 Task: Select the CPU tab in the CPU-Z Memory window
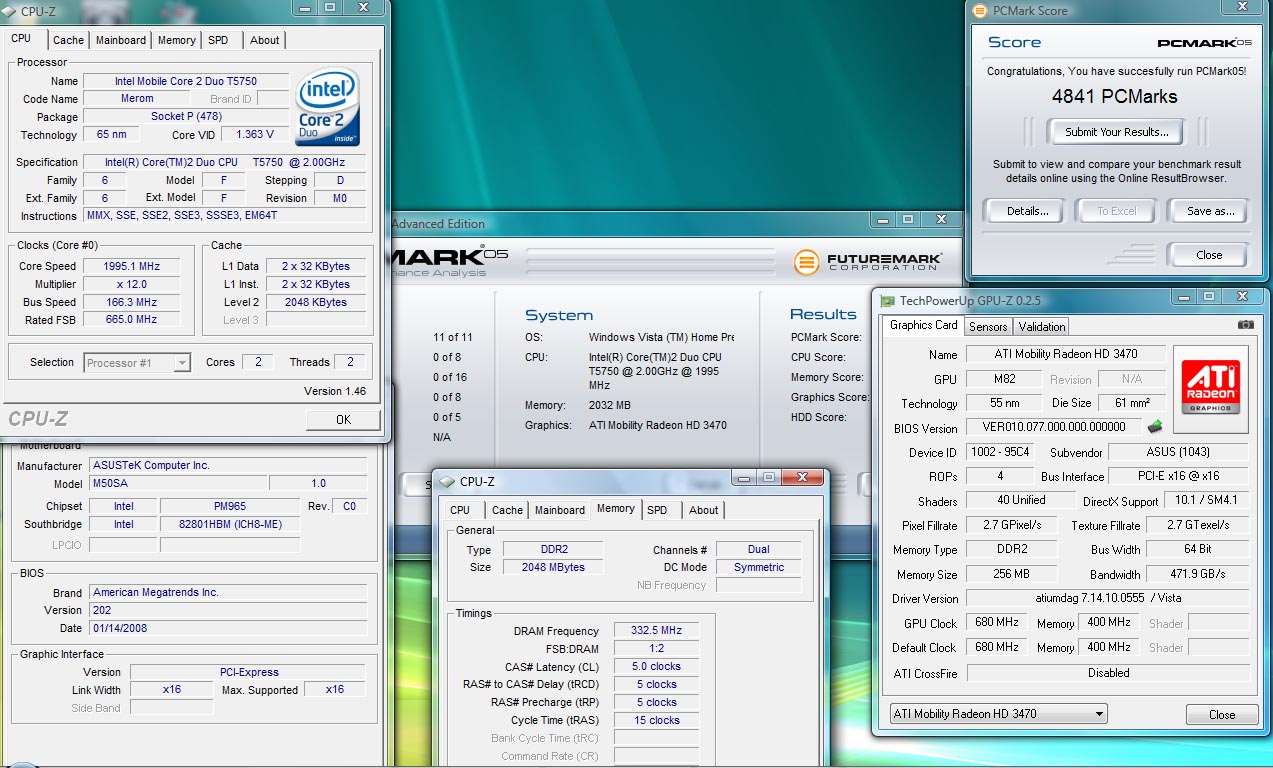coord(460,510)
